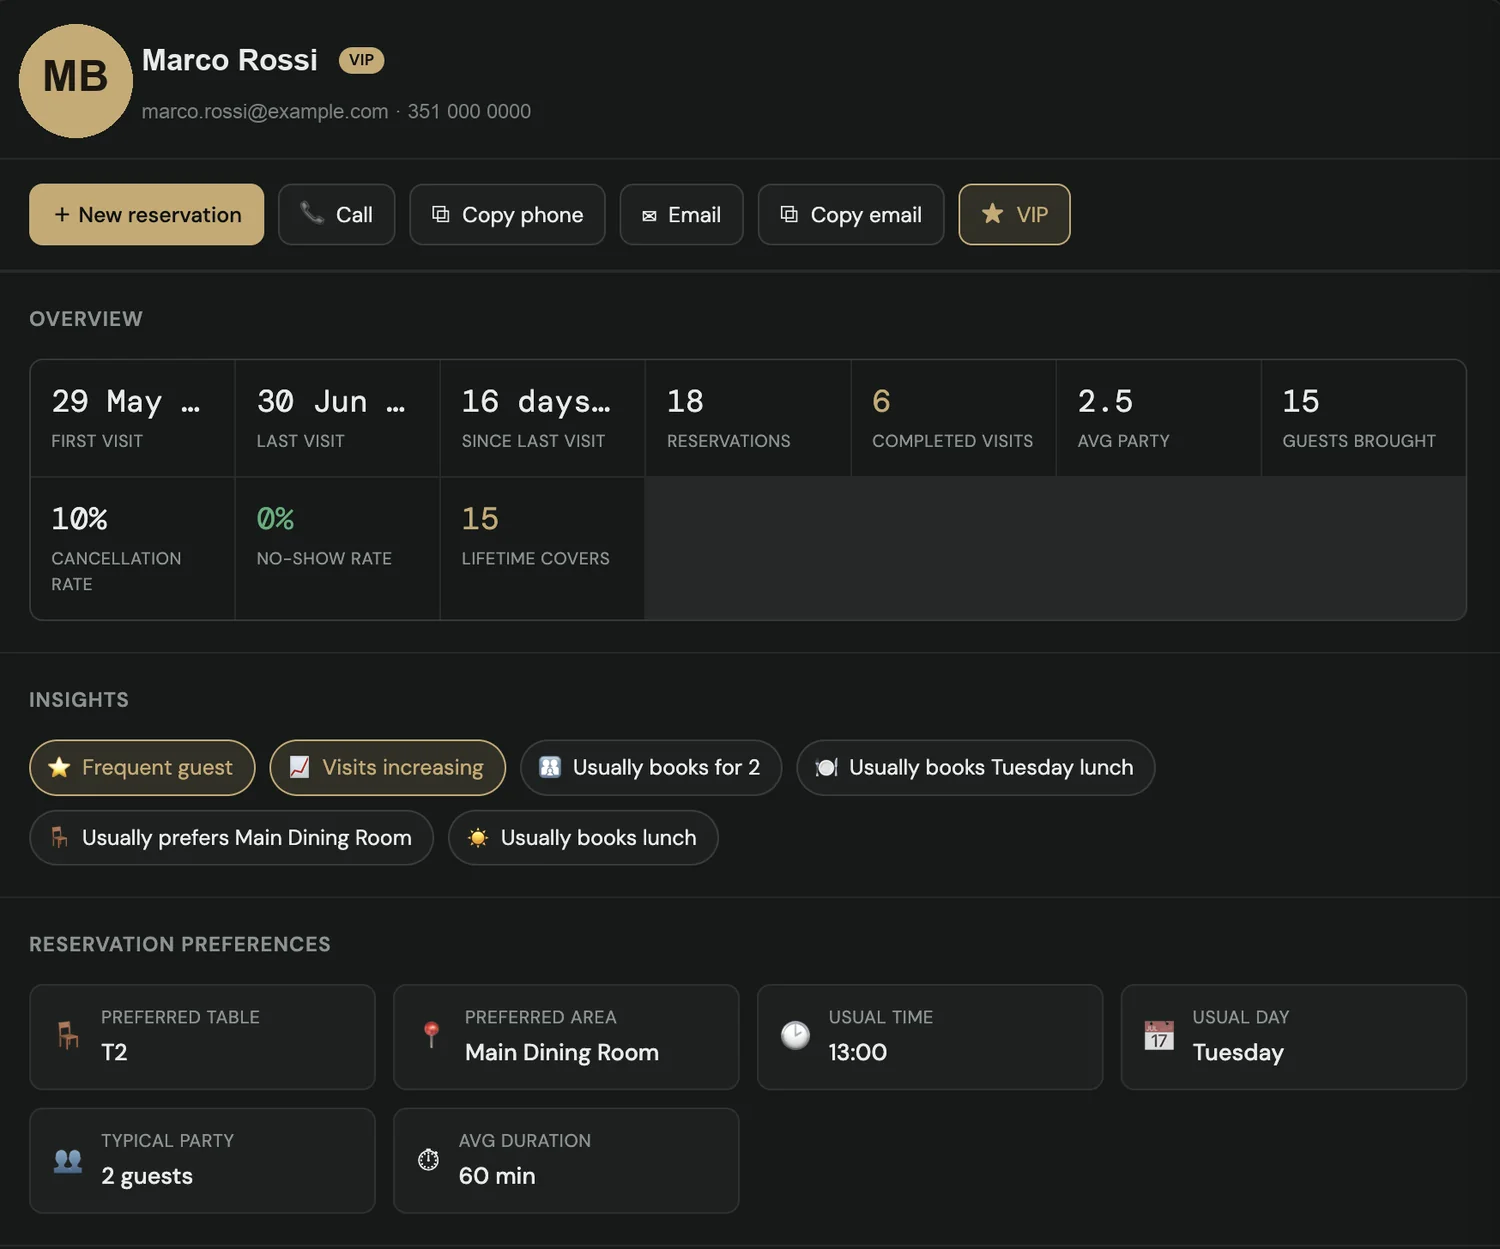Screen dimensions: 1500x1249
Task: Click the copy icon in Copy phone
Action: [x=440, y=214]
